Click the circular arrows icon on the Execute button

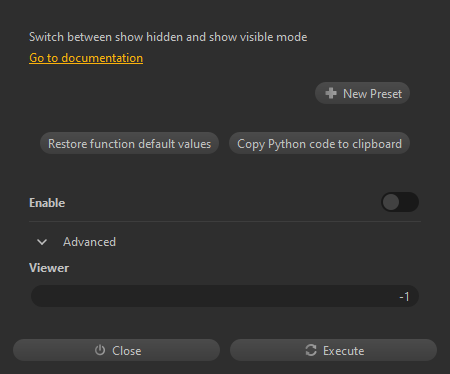point(311,350)
